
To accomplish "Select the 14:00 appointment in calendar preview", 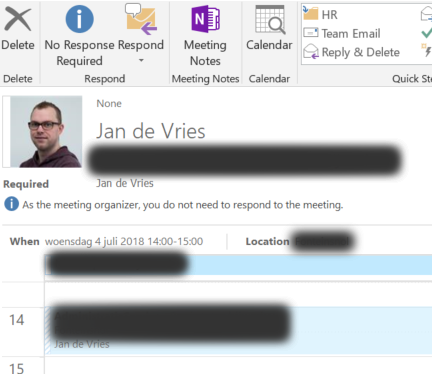I will (238, 330).
